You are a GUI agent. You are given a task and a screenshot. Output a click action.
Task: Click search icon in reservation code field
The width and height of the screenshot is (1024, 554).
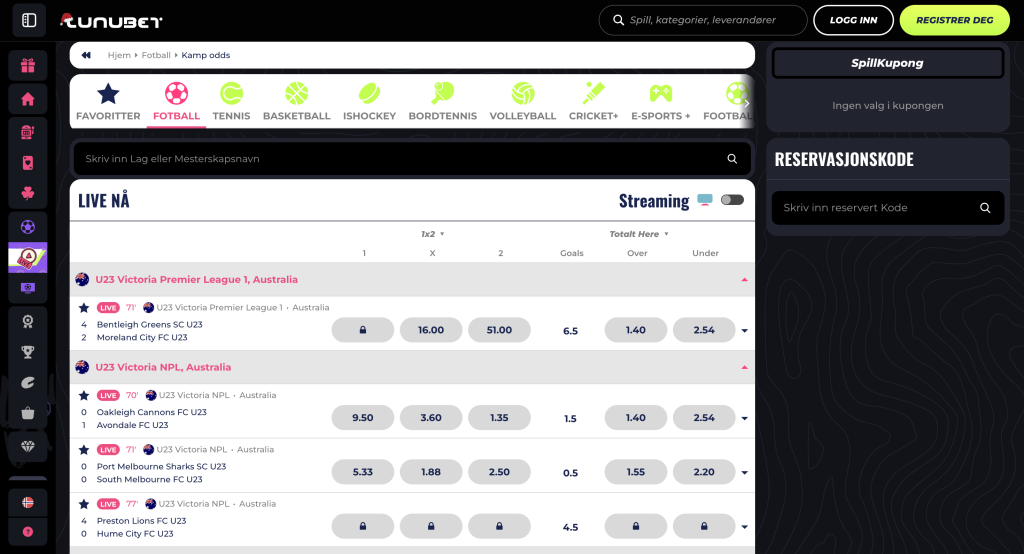(x=985, y=208)
